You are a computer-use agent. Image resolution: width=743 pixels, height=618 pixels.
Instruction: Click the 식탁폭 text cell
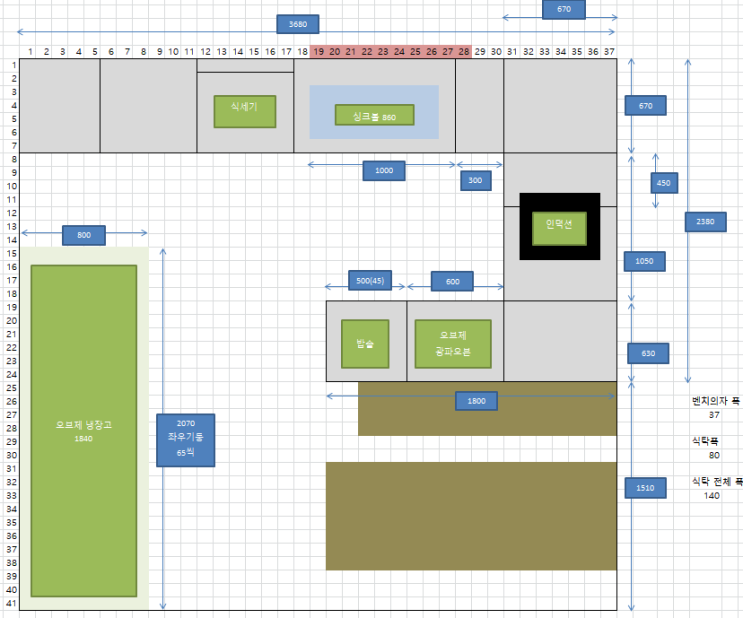(705, 442)
